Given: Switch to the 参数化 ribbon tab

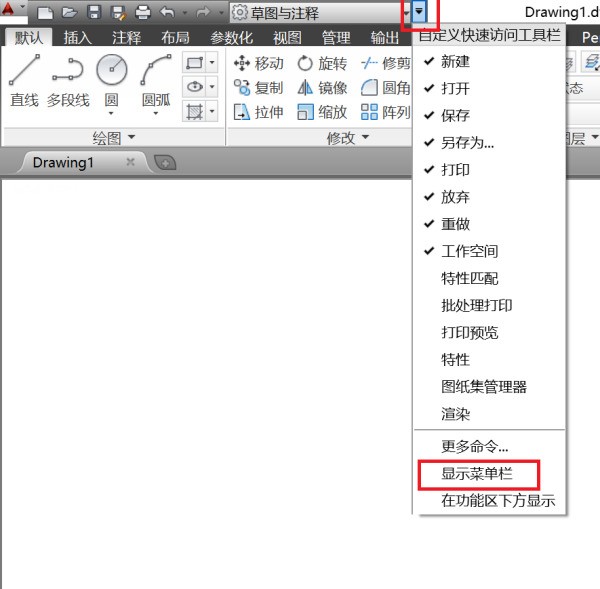Looking at the screenshot, I should coord(231,38).
